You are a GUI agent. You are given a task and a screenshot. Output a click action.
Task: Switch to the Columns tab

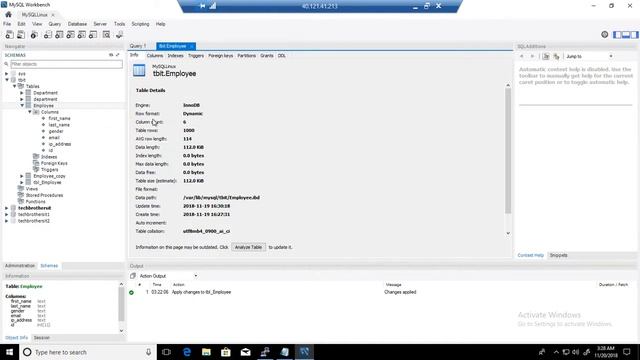tap(155, 56)
